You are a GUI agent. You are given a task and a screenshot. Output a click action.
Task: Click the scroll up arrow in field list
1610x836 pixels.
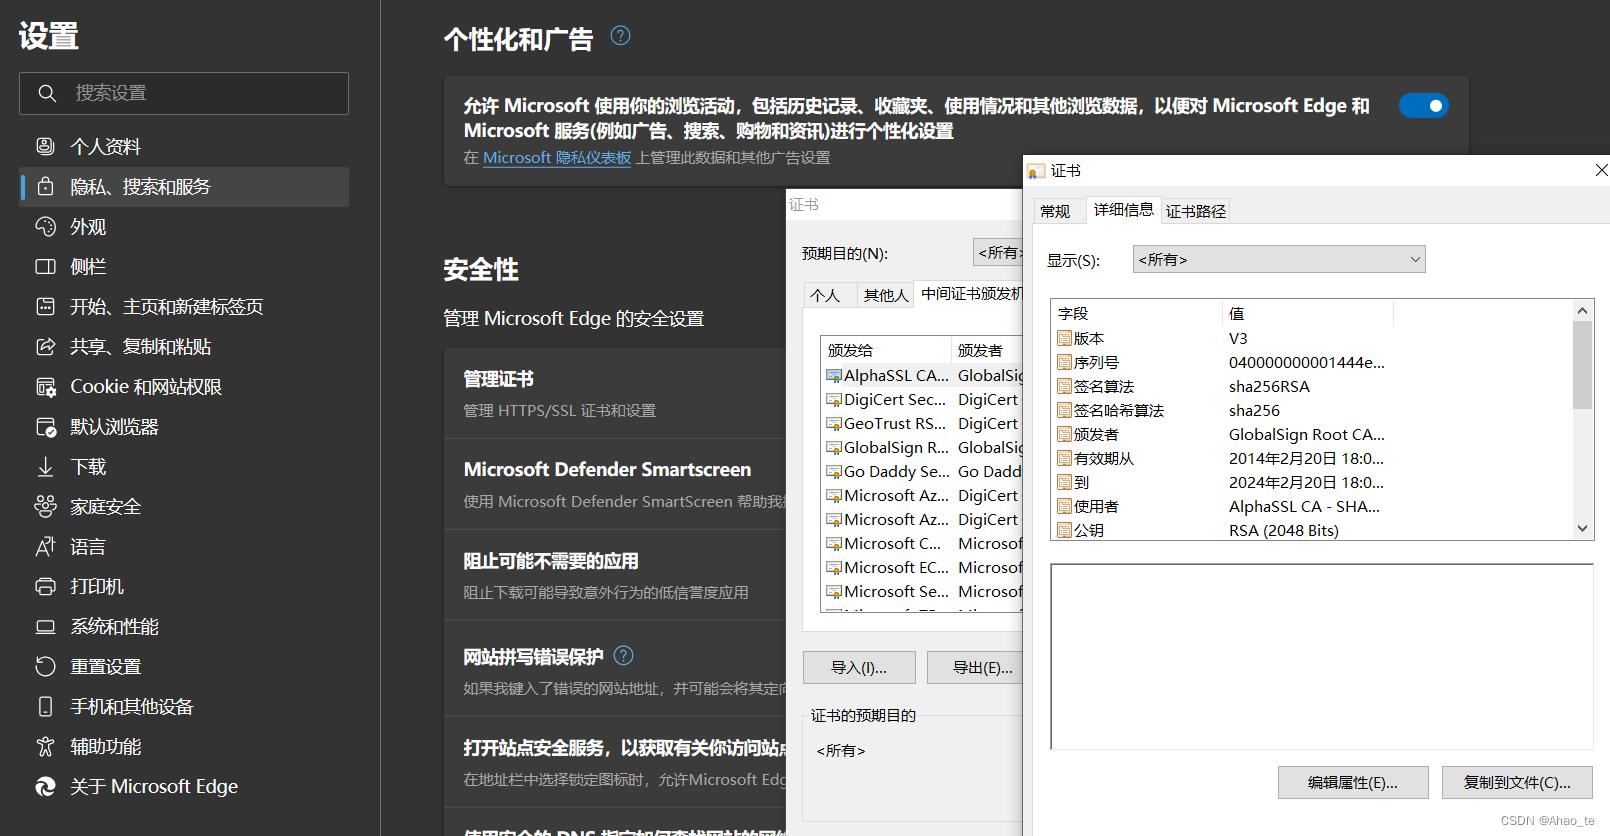(x=1582, y=311)
